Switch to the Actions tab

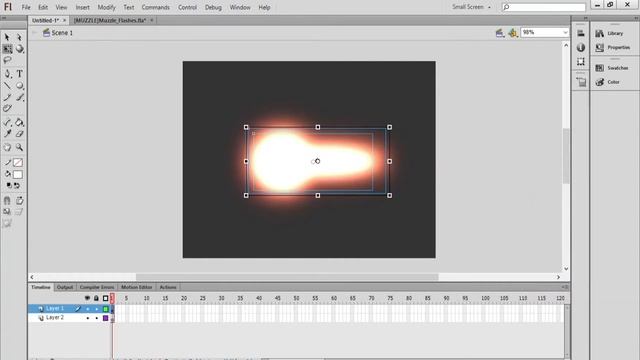168,287
